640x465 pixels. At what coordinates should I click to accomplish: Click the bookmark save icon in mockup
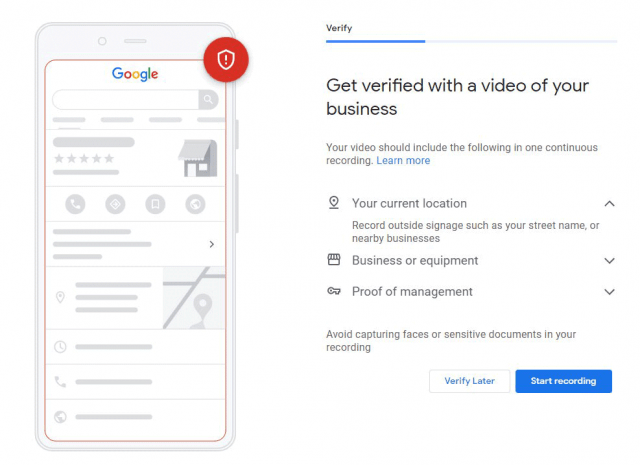(x=156, y=204)
